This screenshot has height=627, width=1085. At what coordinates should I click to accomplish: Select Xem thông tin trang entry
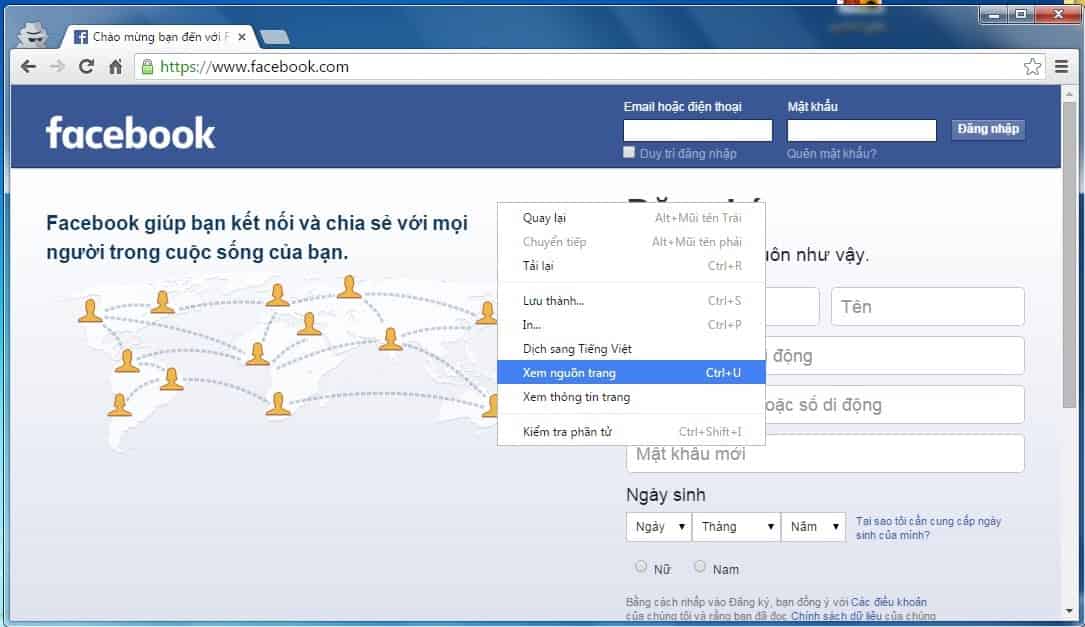coord(631,397)
